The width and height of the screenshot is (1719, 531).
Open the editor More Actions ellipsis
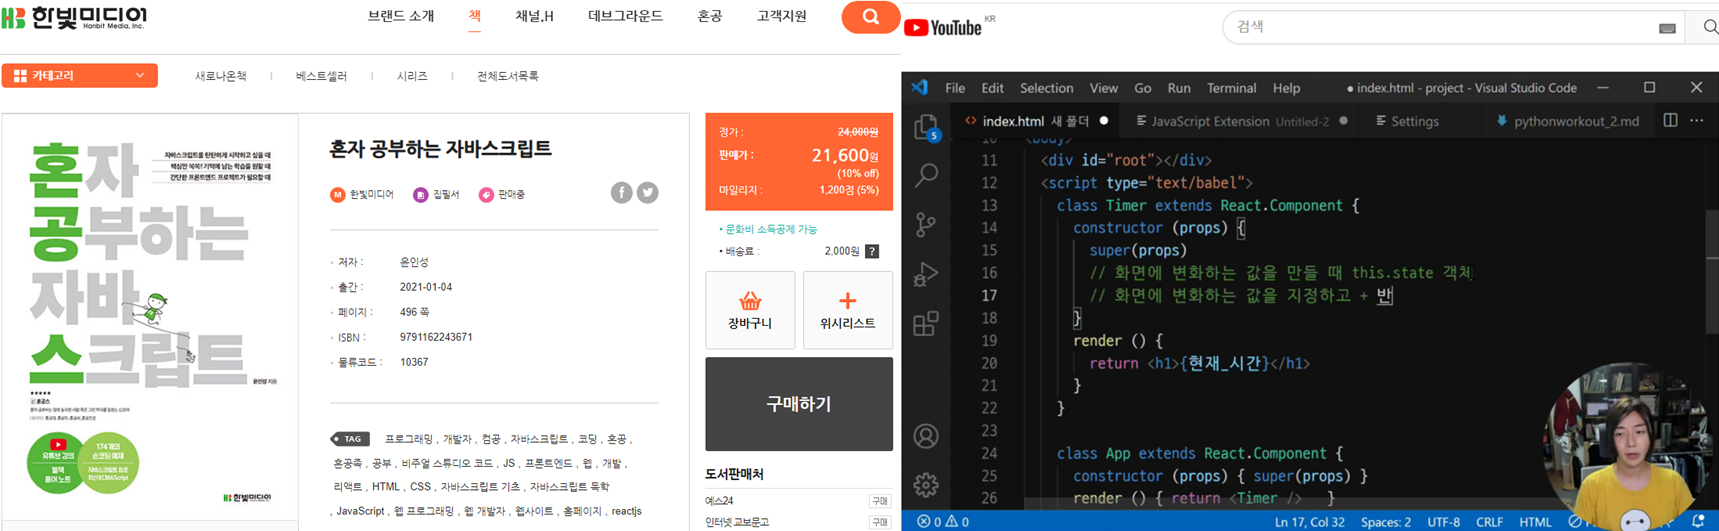[x=1697, y=120]
